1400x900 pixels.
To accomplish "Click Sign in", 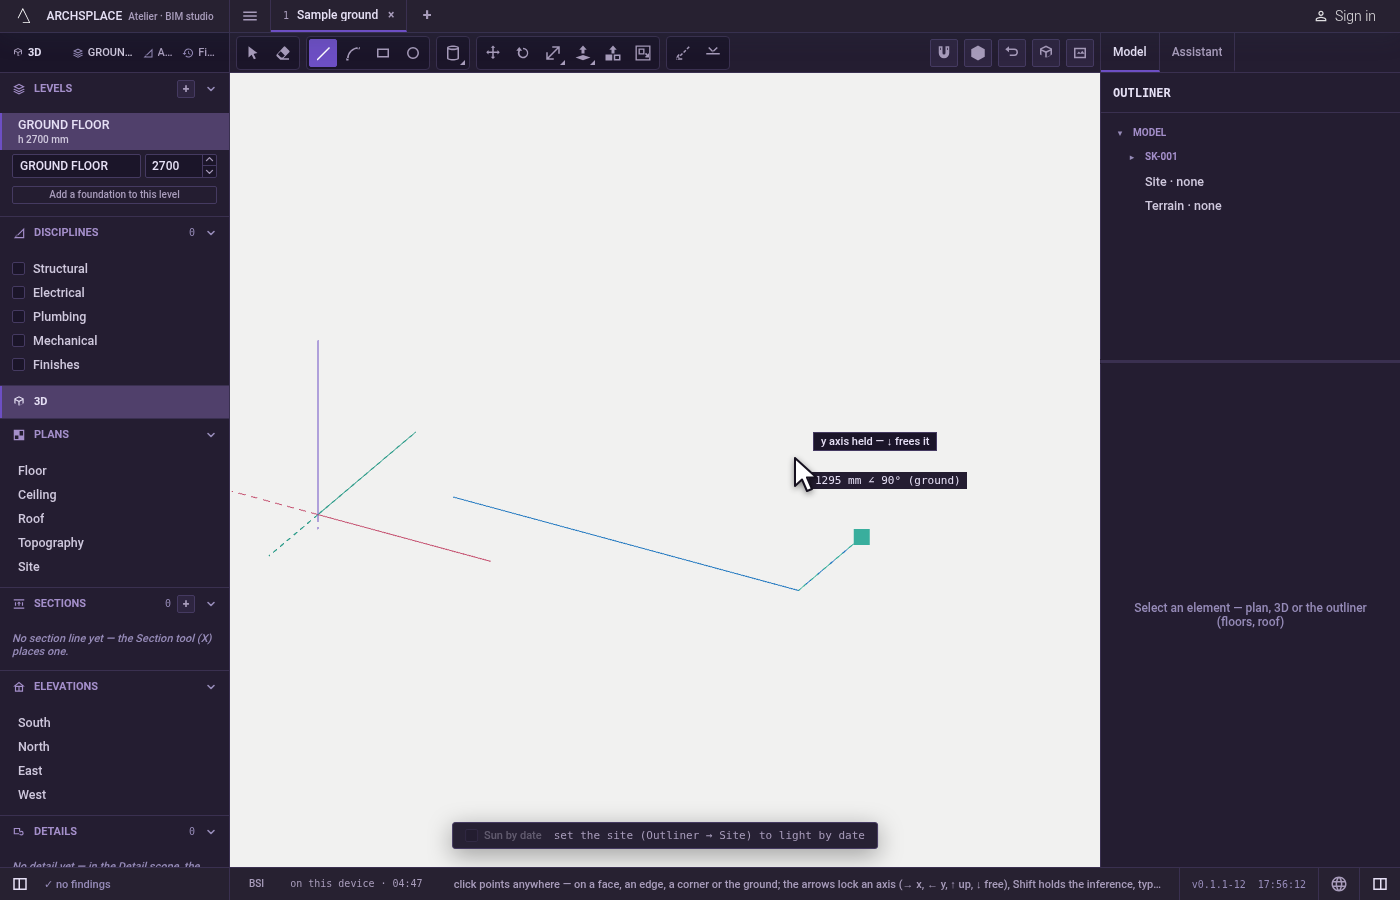I will tap(1345, 16).
